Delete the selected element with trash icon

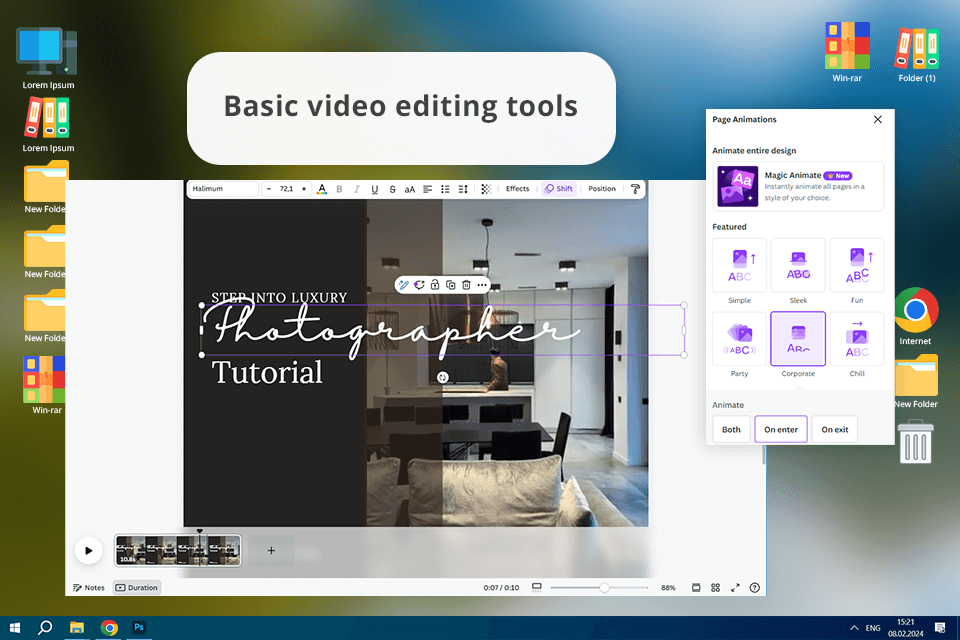coord(466,285)
